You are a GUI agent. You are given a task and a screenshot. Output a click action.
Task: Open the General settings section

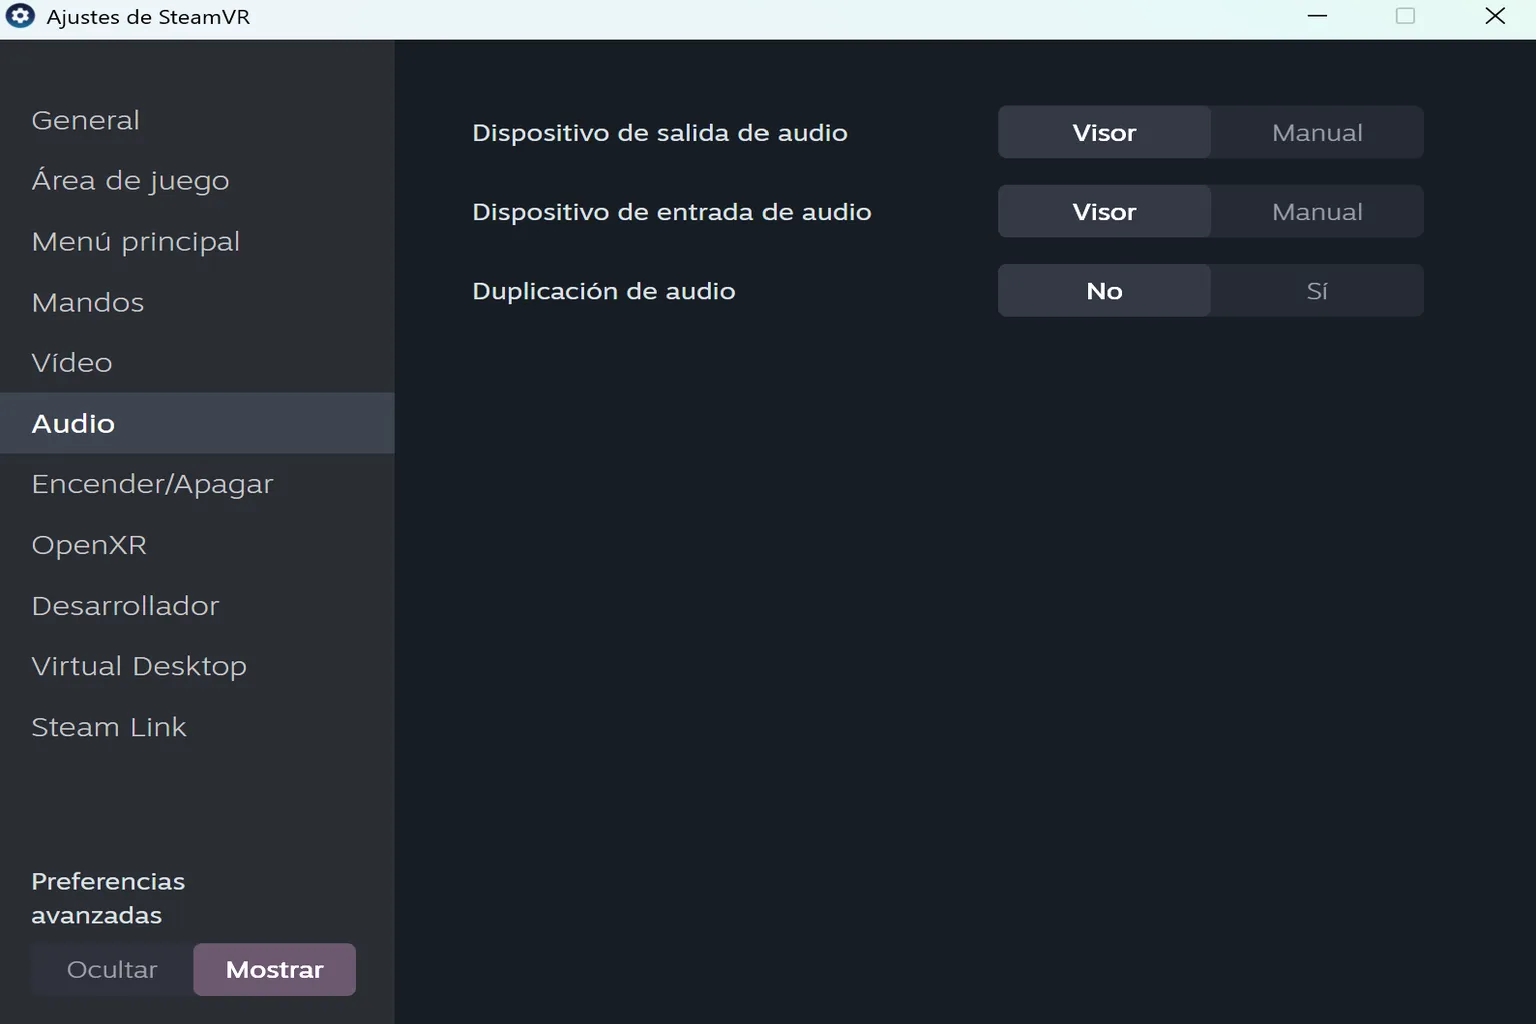coord(197,120)
